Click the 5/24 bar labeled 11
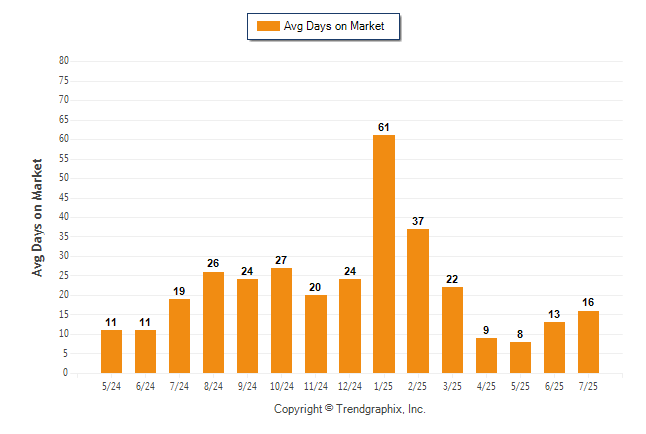646x434 pixels. pyautogui.click(x=111, y=352)
